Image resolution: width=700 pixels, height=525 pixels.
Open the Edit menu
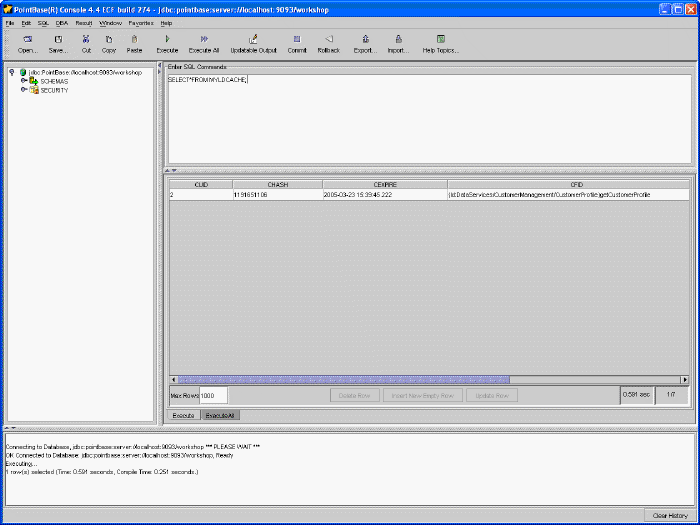26,23
